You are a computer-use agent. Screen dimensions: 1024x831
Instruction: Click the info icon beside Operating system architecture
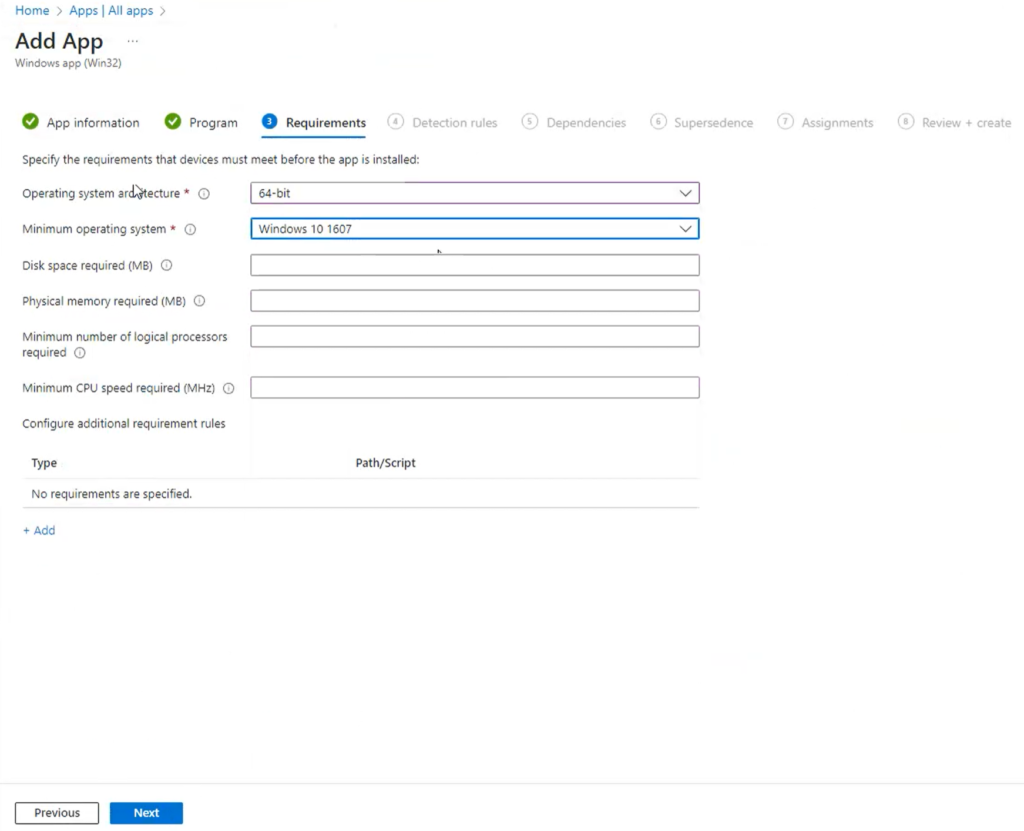click(x=204, y=193)
